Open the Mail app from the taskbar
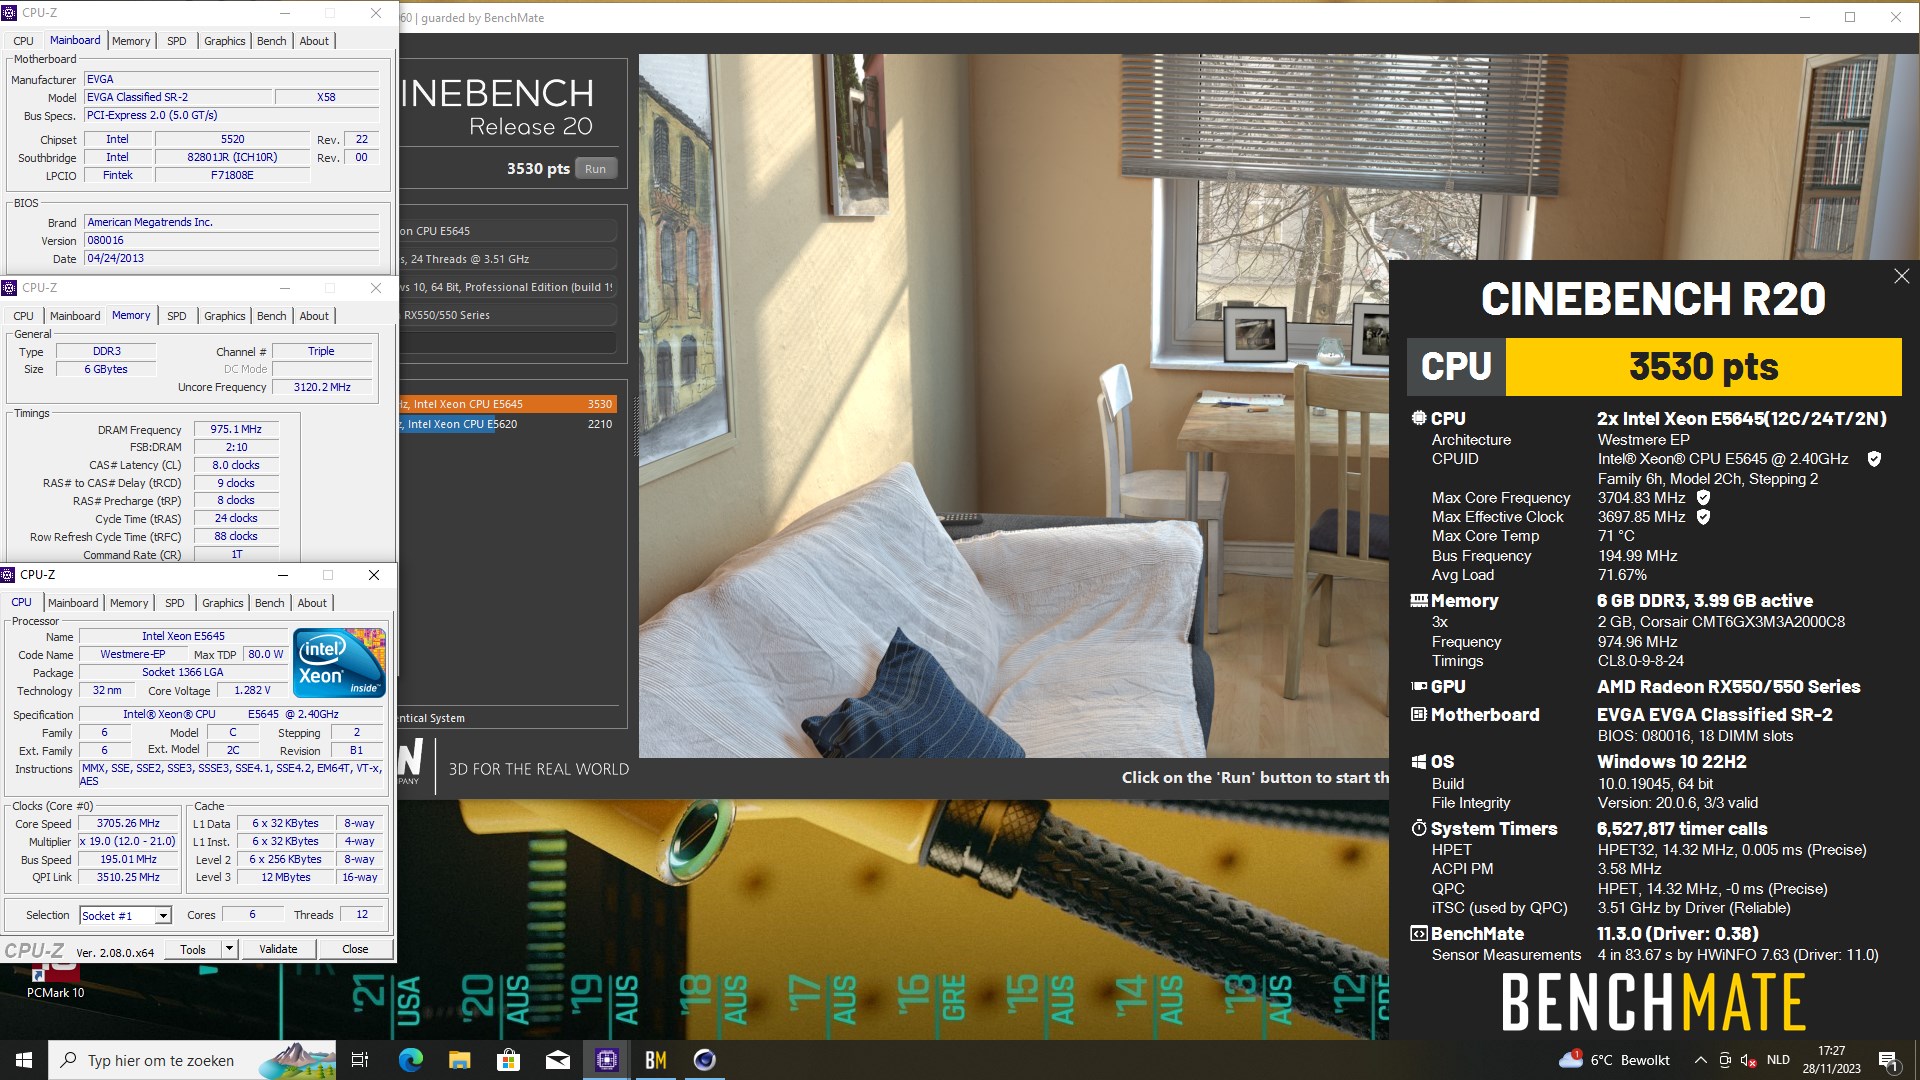1920x1080 pixels. (557, 1060)
